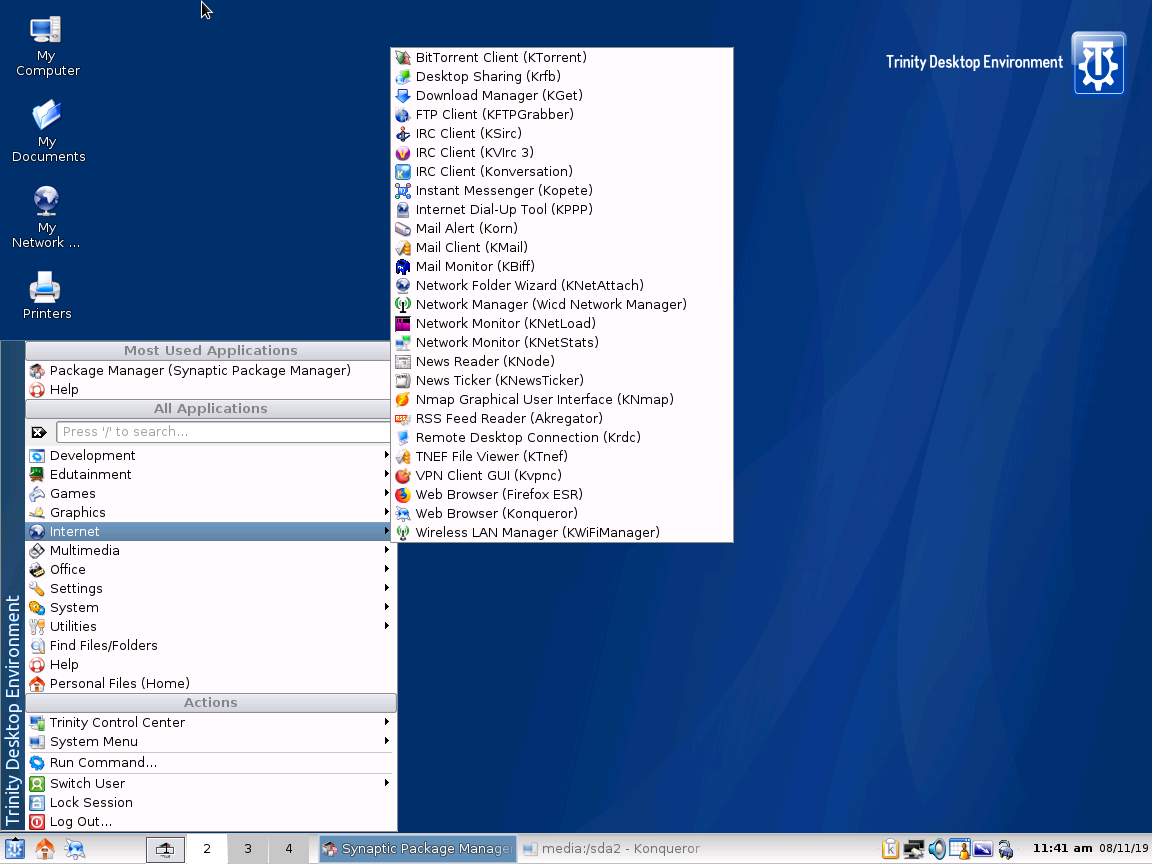The image size is (1152, 864).
Task: Switch to virtual desktop 2 in pager
Action: pos(207,849)
